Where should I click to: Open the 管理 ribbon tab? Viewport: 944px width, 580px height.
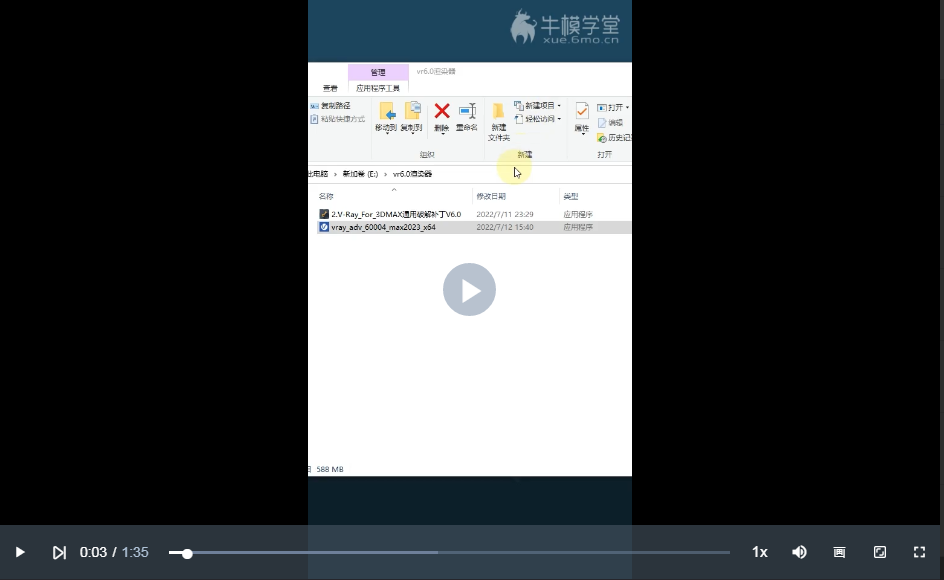(378, 72)
